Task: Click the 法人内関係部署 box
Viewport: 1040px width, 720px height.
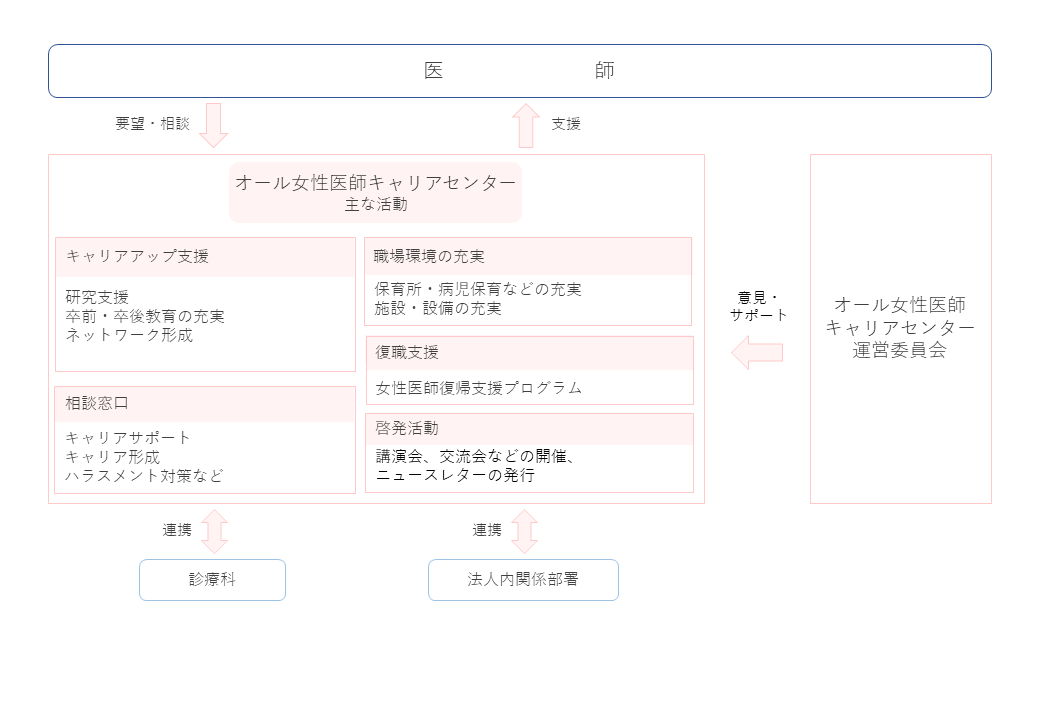Action: tap(523, 580)
